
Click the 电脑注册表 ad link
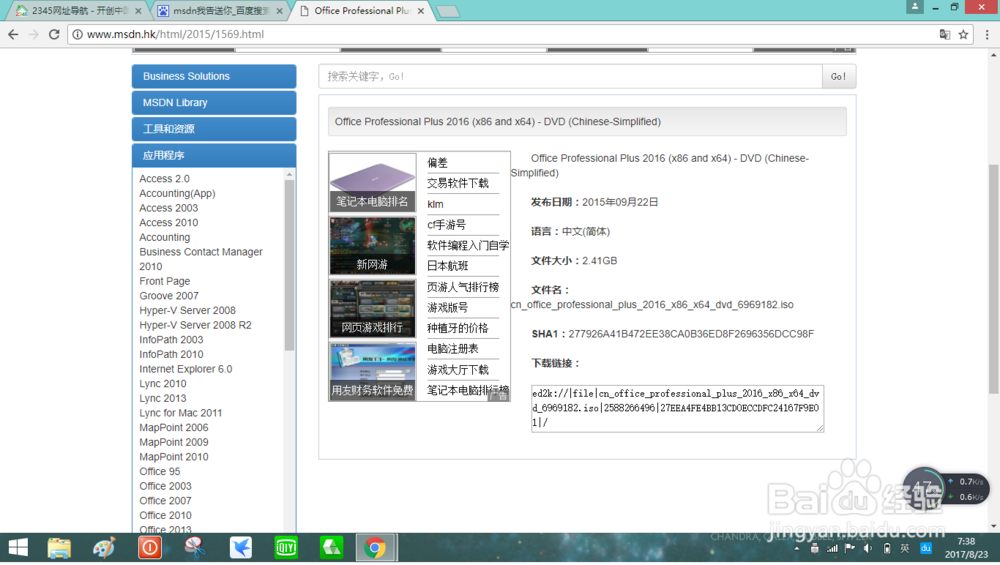[453, 349]
